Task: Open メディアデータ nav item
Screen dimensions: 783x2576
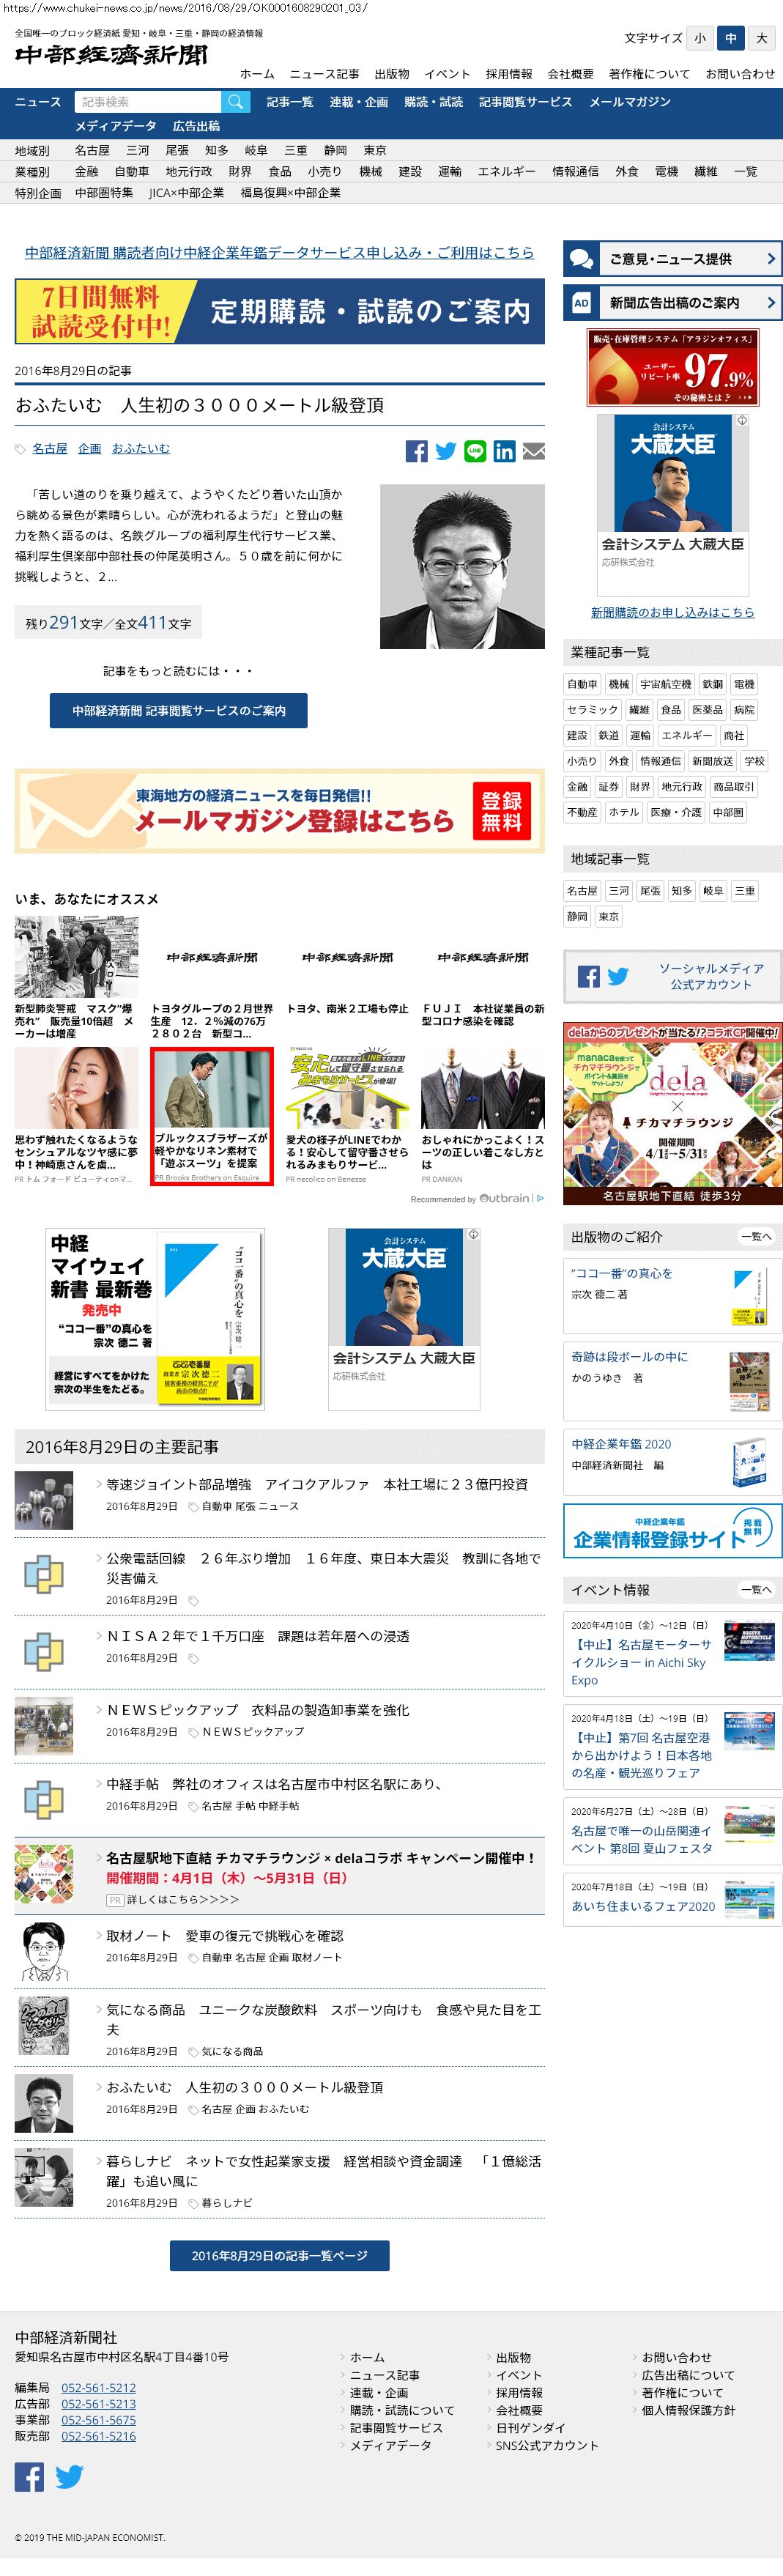Action: pyautogui.click(x=116, y=126)
